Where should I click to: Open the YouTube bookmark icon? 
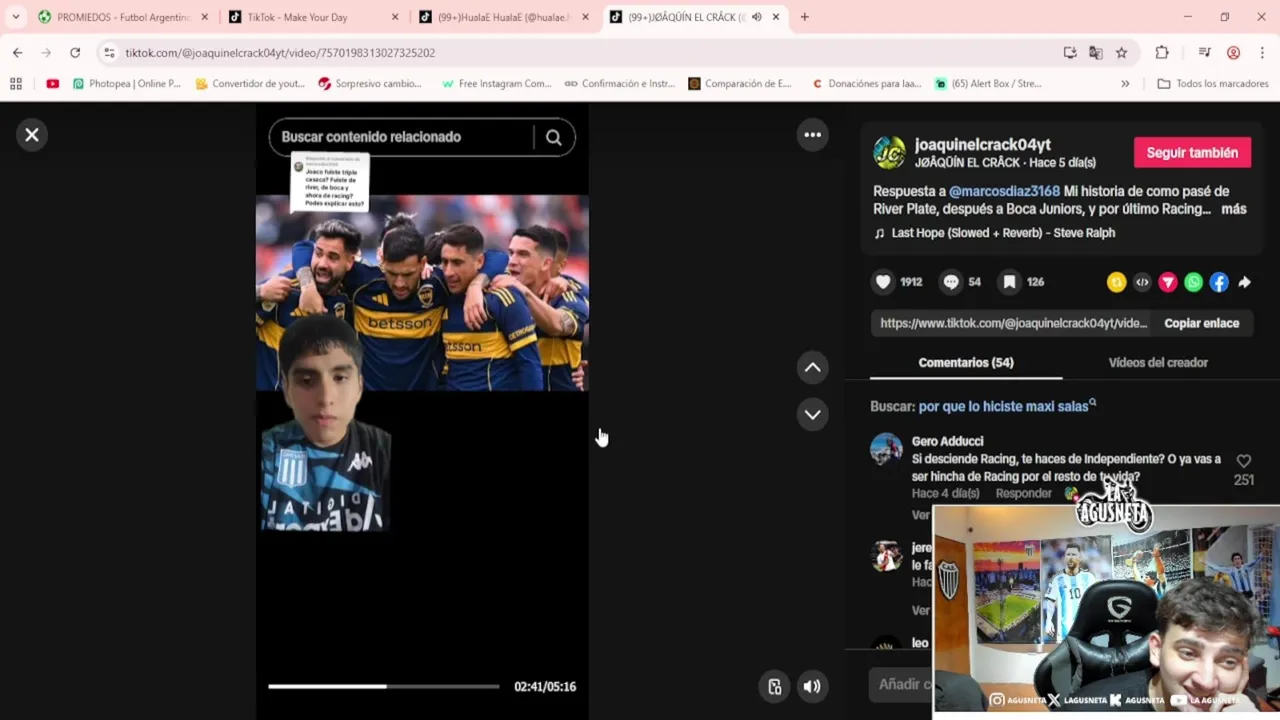[x=52, y=84]
